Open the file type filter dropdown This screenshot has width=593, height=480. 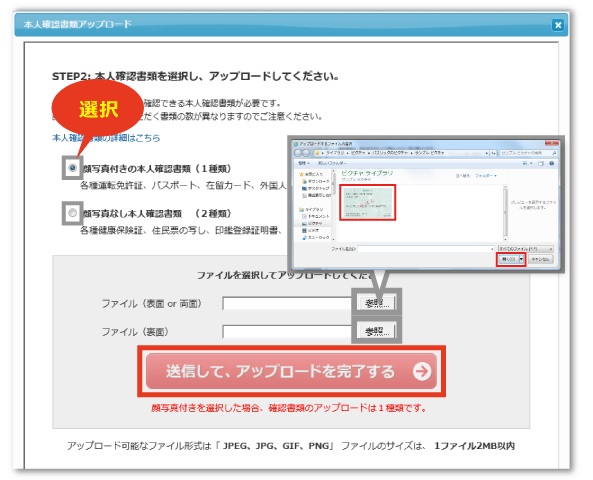coord(526,249)
